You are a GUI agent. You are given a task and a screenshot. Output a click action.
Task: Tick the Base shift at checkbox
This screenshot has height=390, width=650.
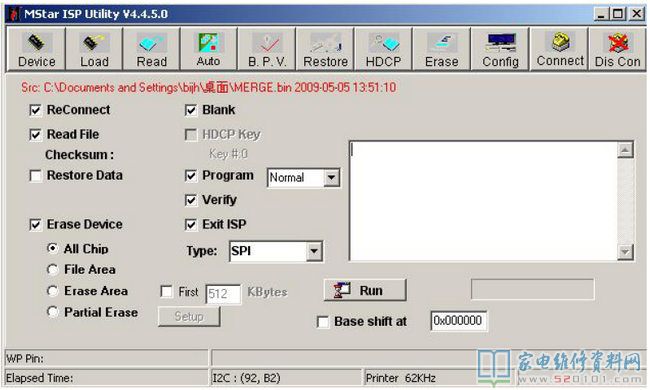pos(323,322)
